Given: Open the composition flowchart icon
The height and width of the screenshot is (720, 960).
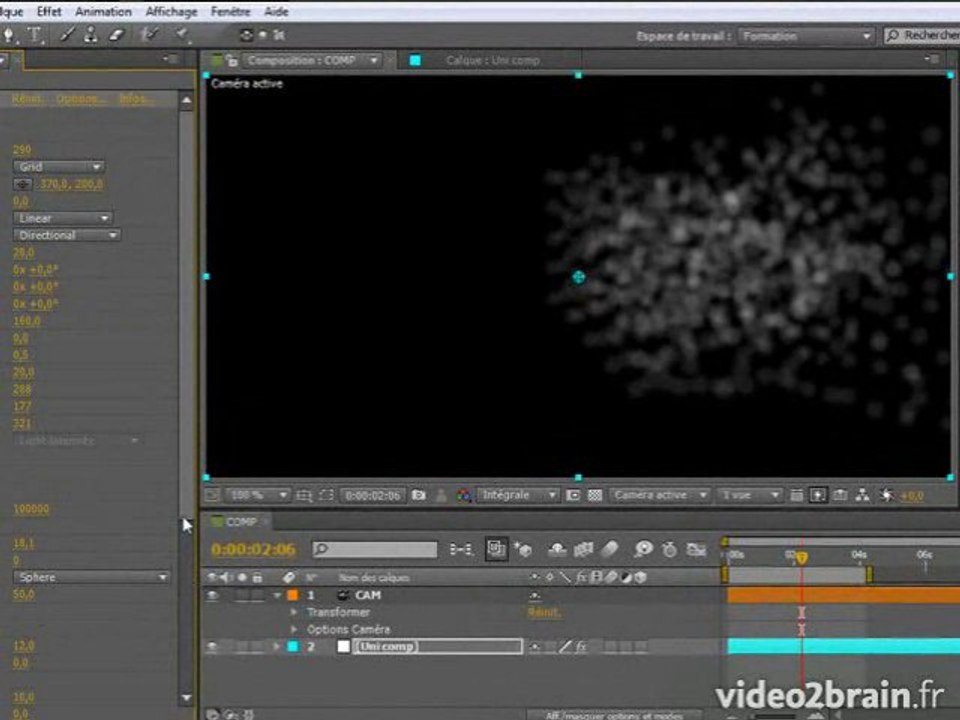Looking at the screenshot, I should coord(863,495).
